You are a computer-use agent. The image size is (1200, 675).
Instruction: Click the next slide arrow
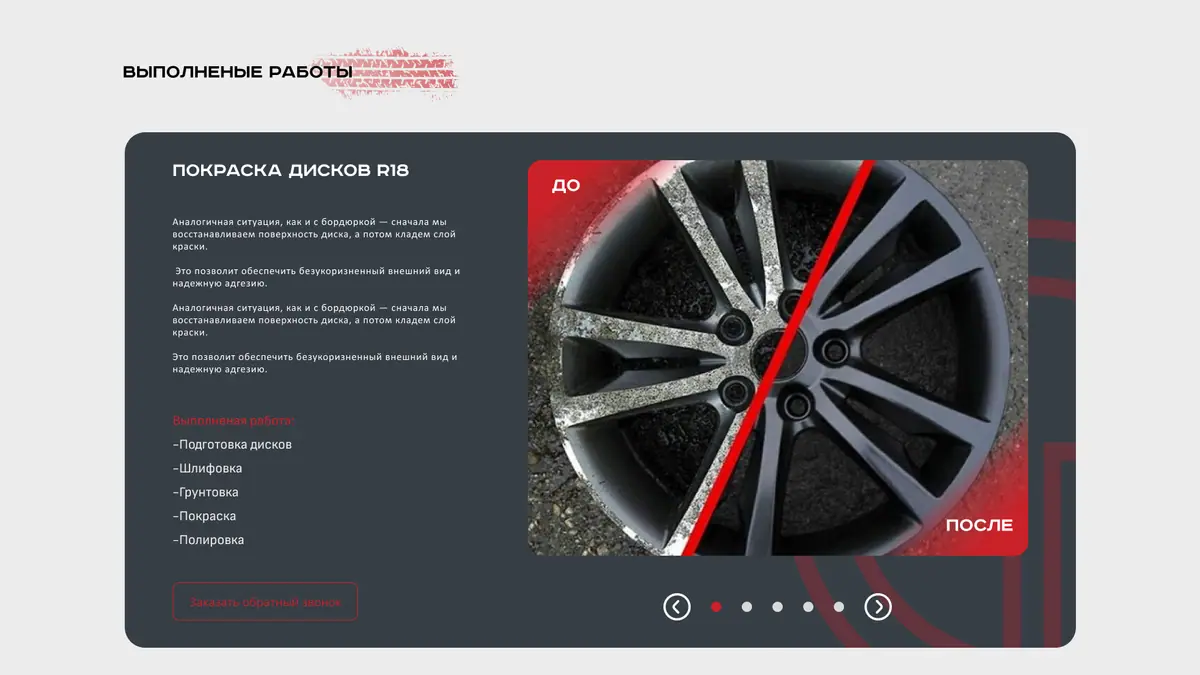coord(878,606)
